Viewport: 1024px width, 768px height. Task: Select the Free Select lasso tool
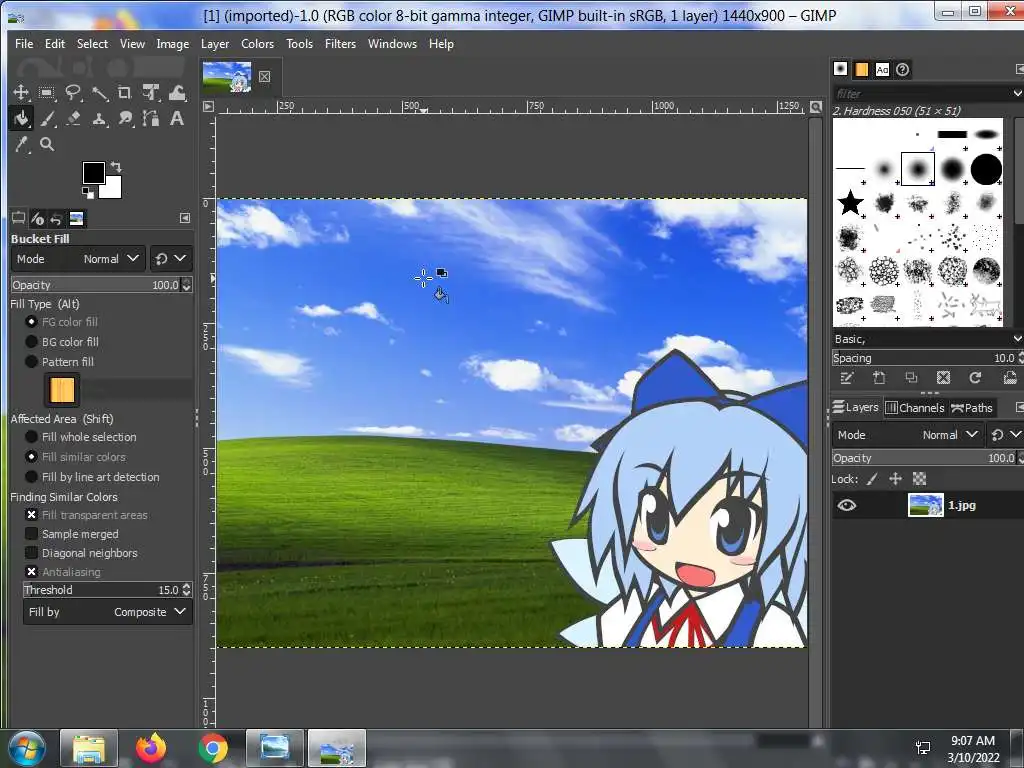coord(72,93)
